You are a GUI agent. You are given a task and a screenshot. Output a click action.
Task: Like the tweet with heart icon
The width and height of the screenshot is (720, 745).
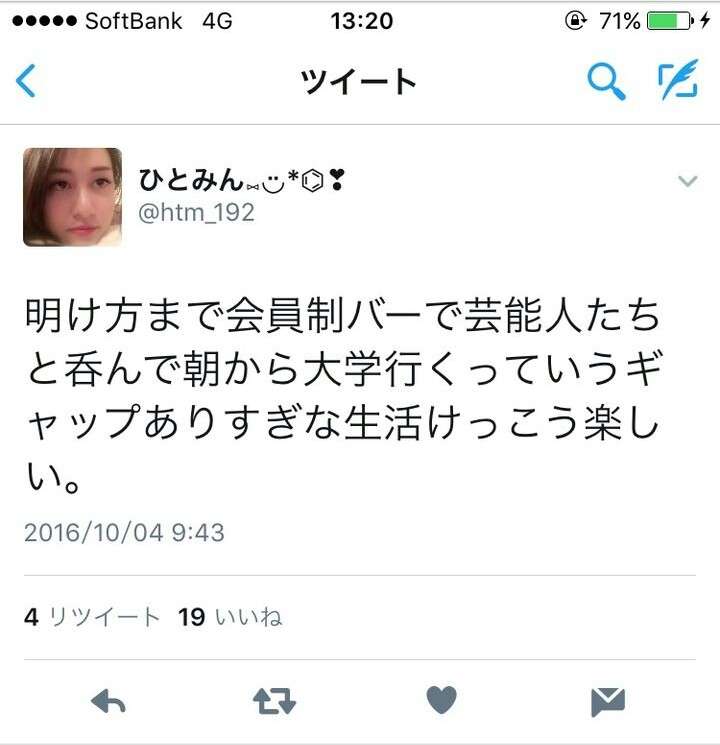pos(442,700)
